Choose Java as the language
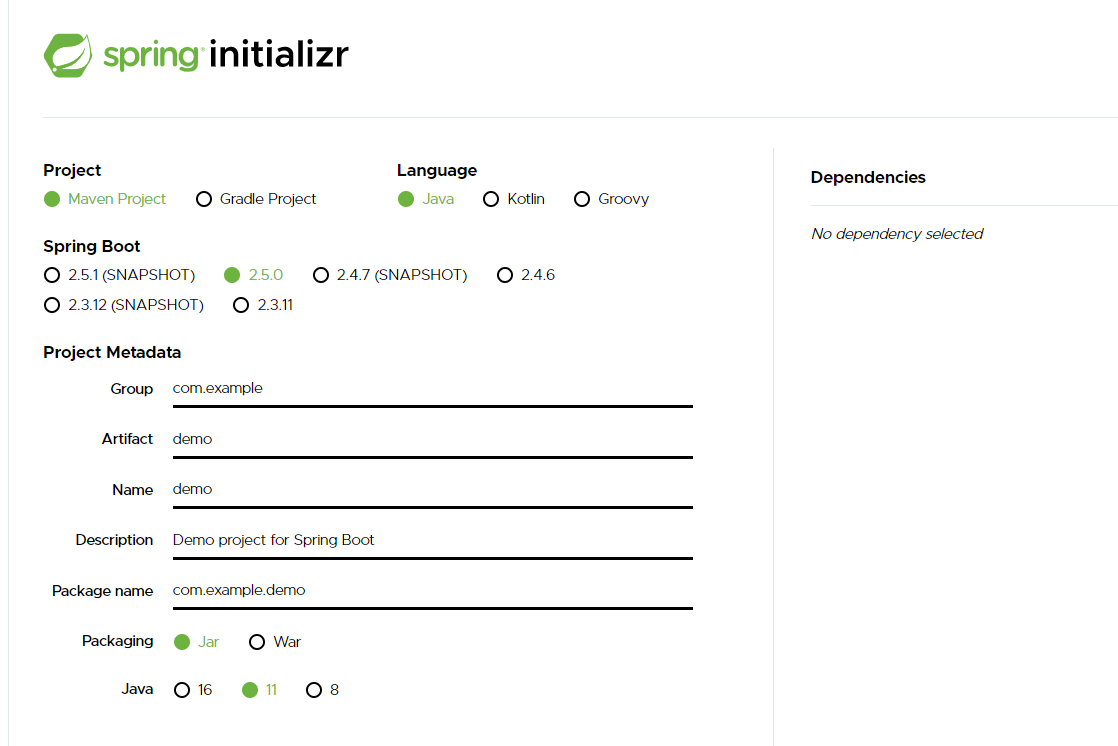 tap(406, 199)
